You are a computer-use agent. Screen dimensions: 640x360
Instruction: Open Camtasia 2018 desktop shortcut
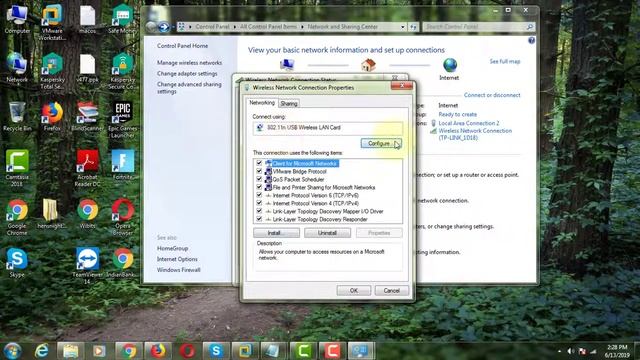[x=17, y=168]
